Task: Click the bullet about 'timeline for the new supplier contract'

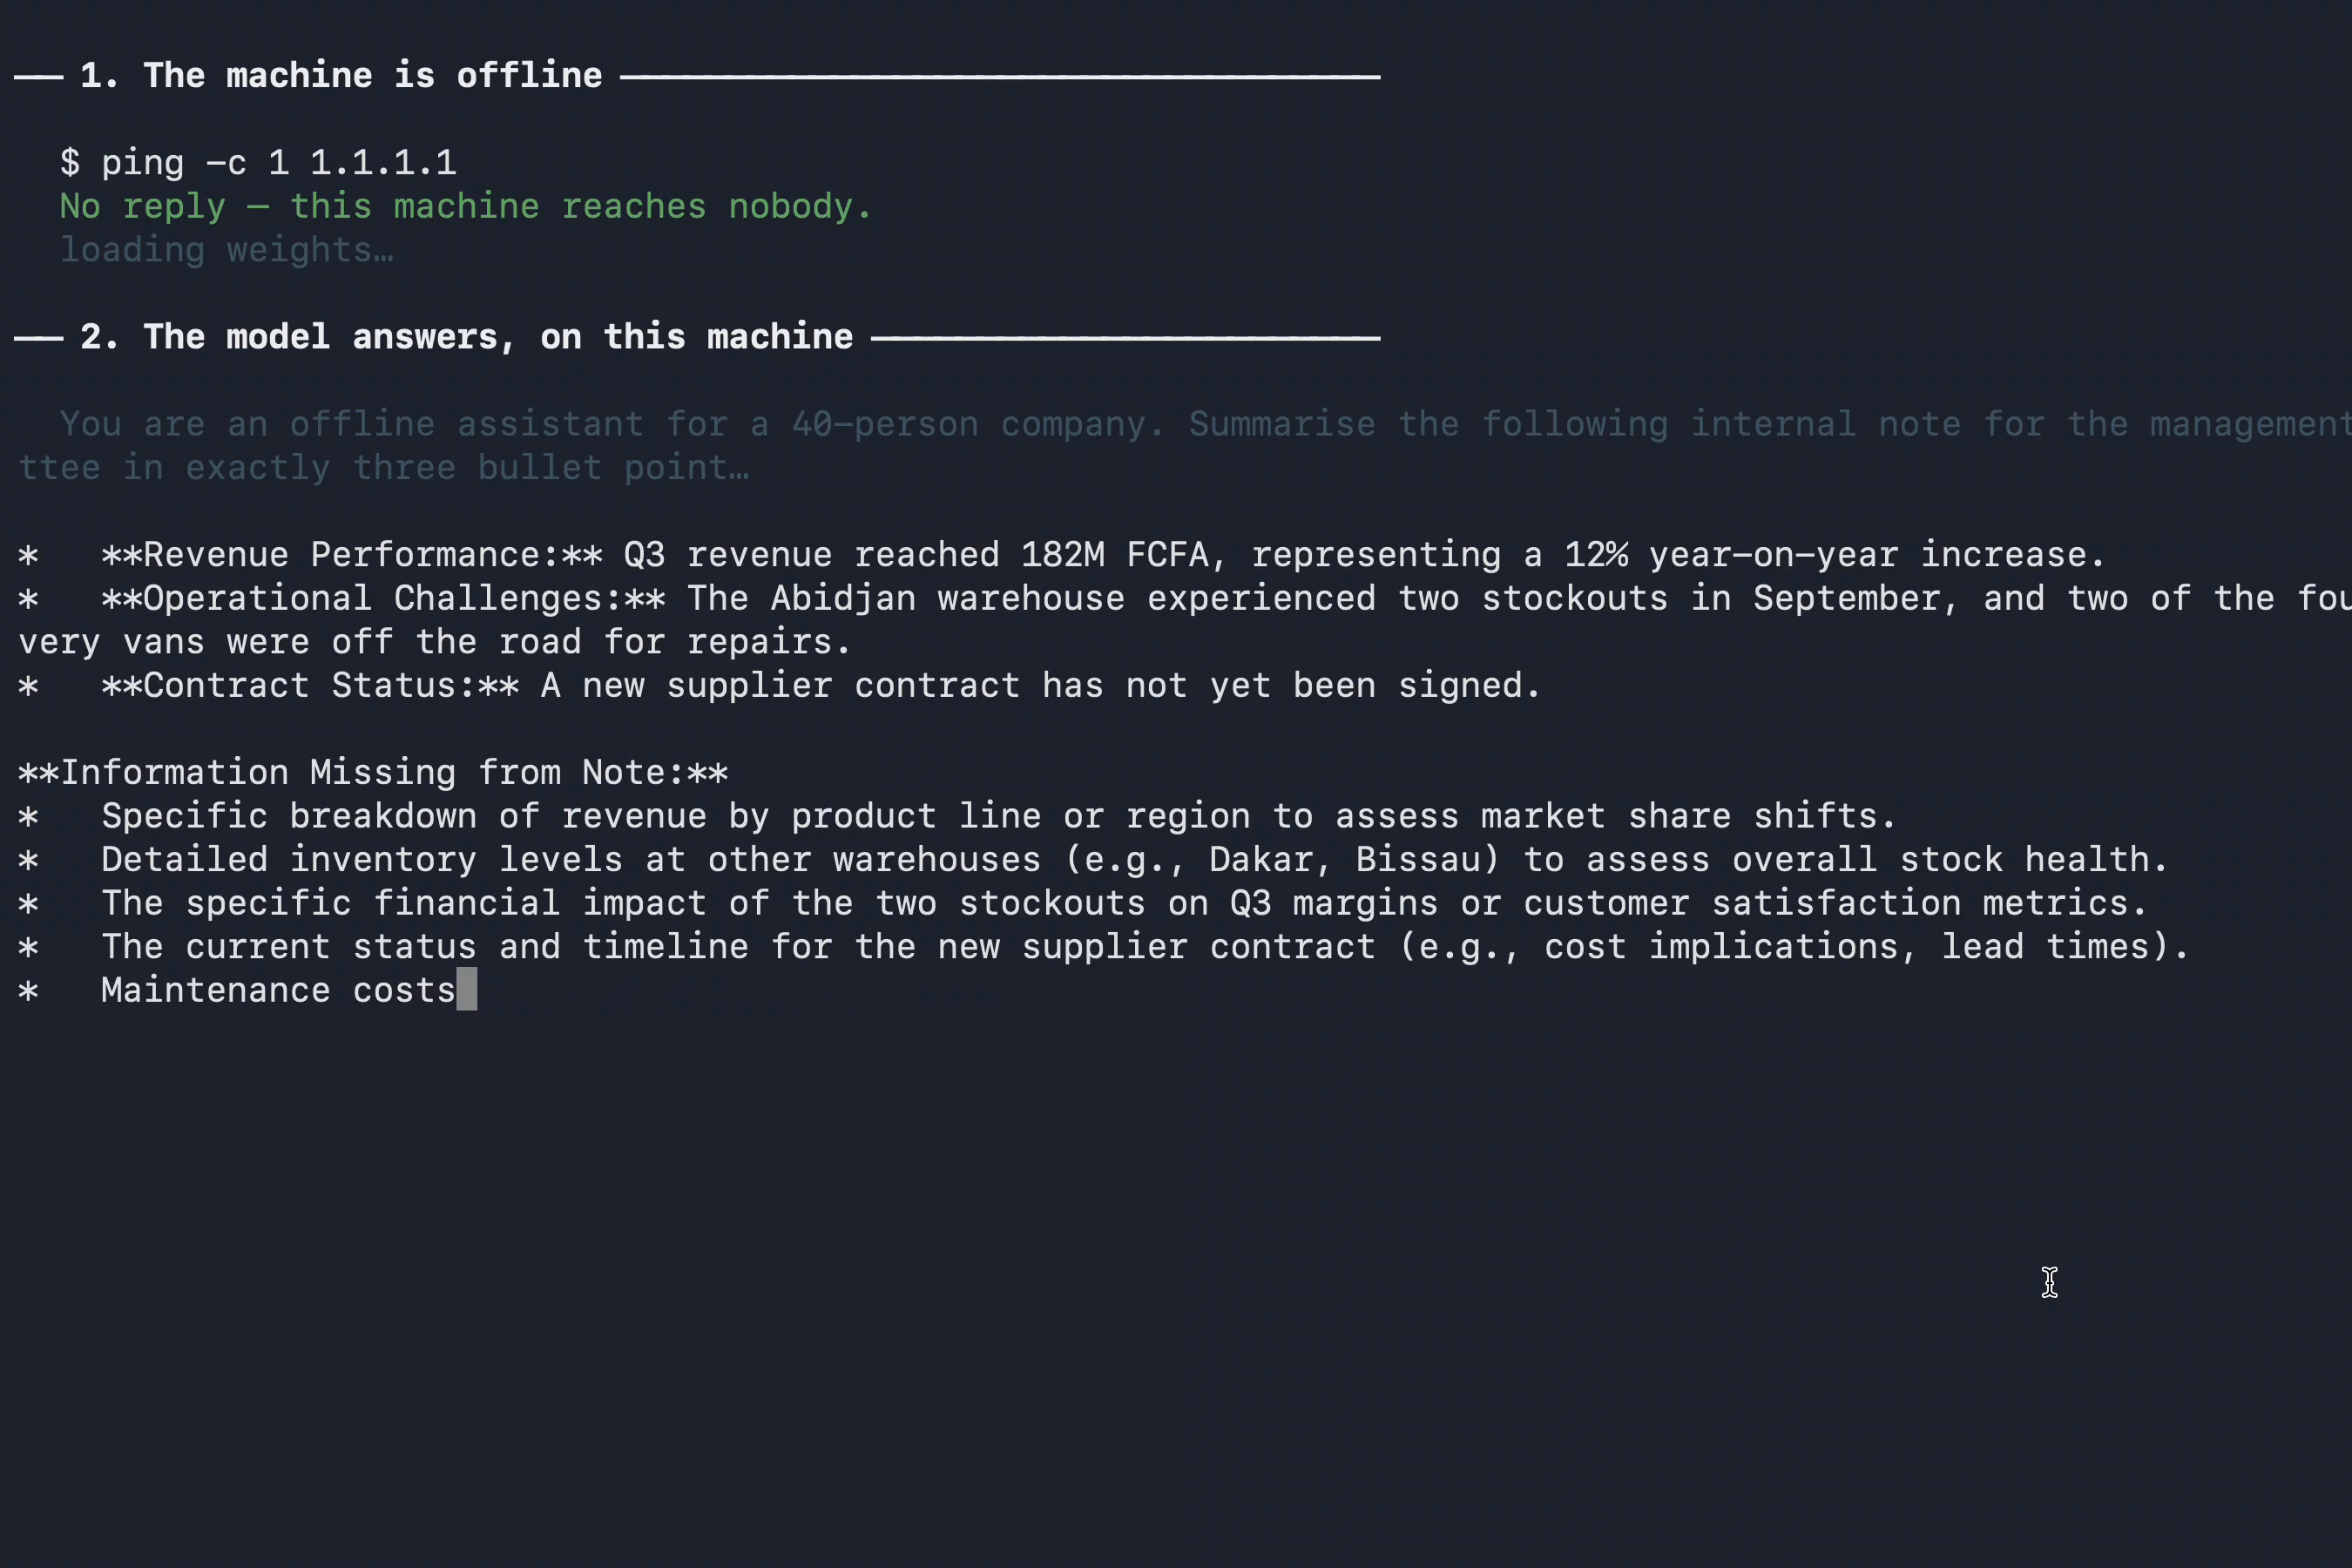Action: [x=1104, y=946]
